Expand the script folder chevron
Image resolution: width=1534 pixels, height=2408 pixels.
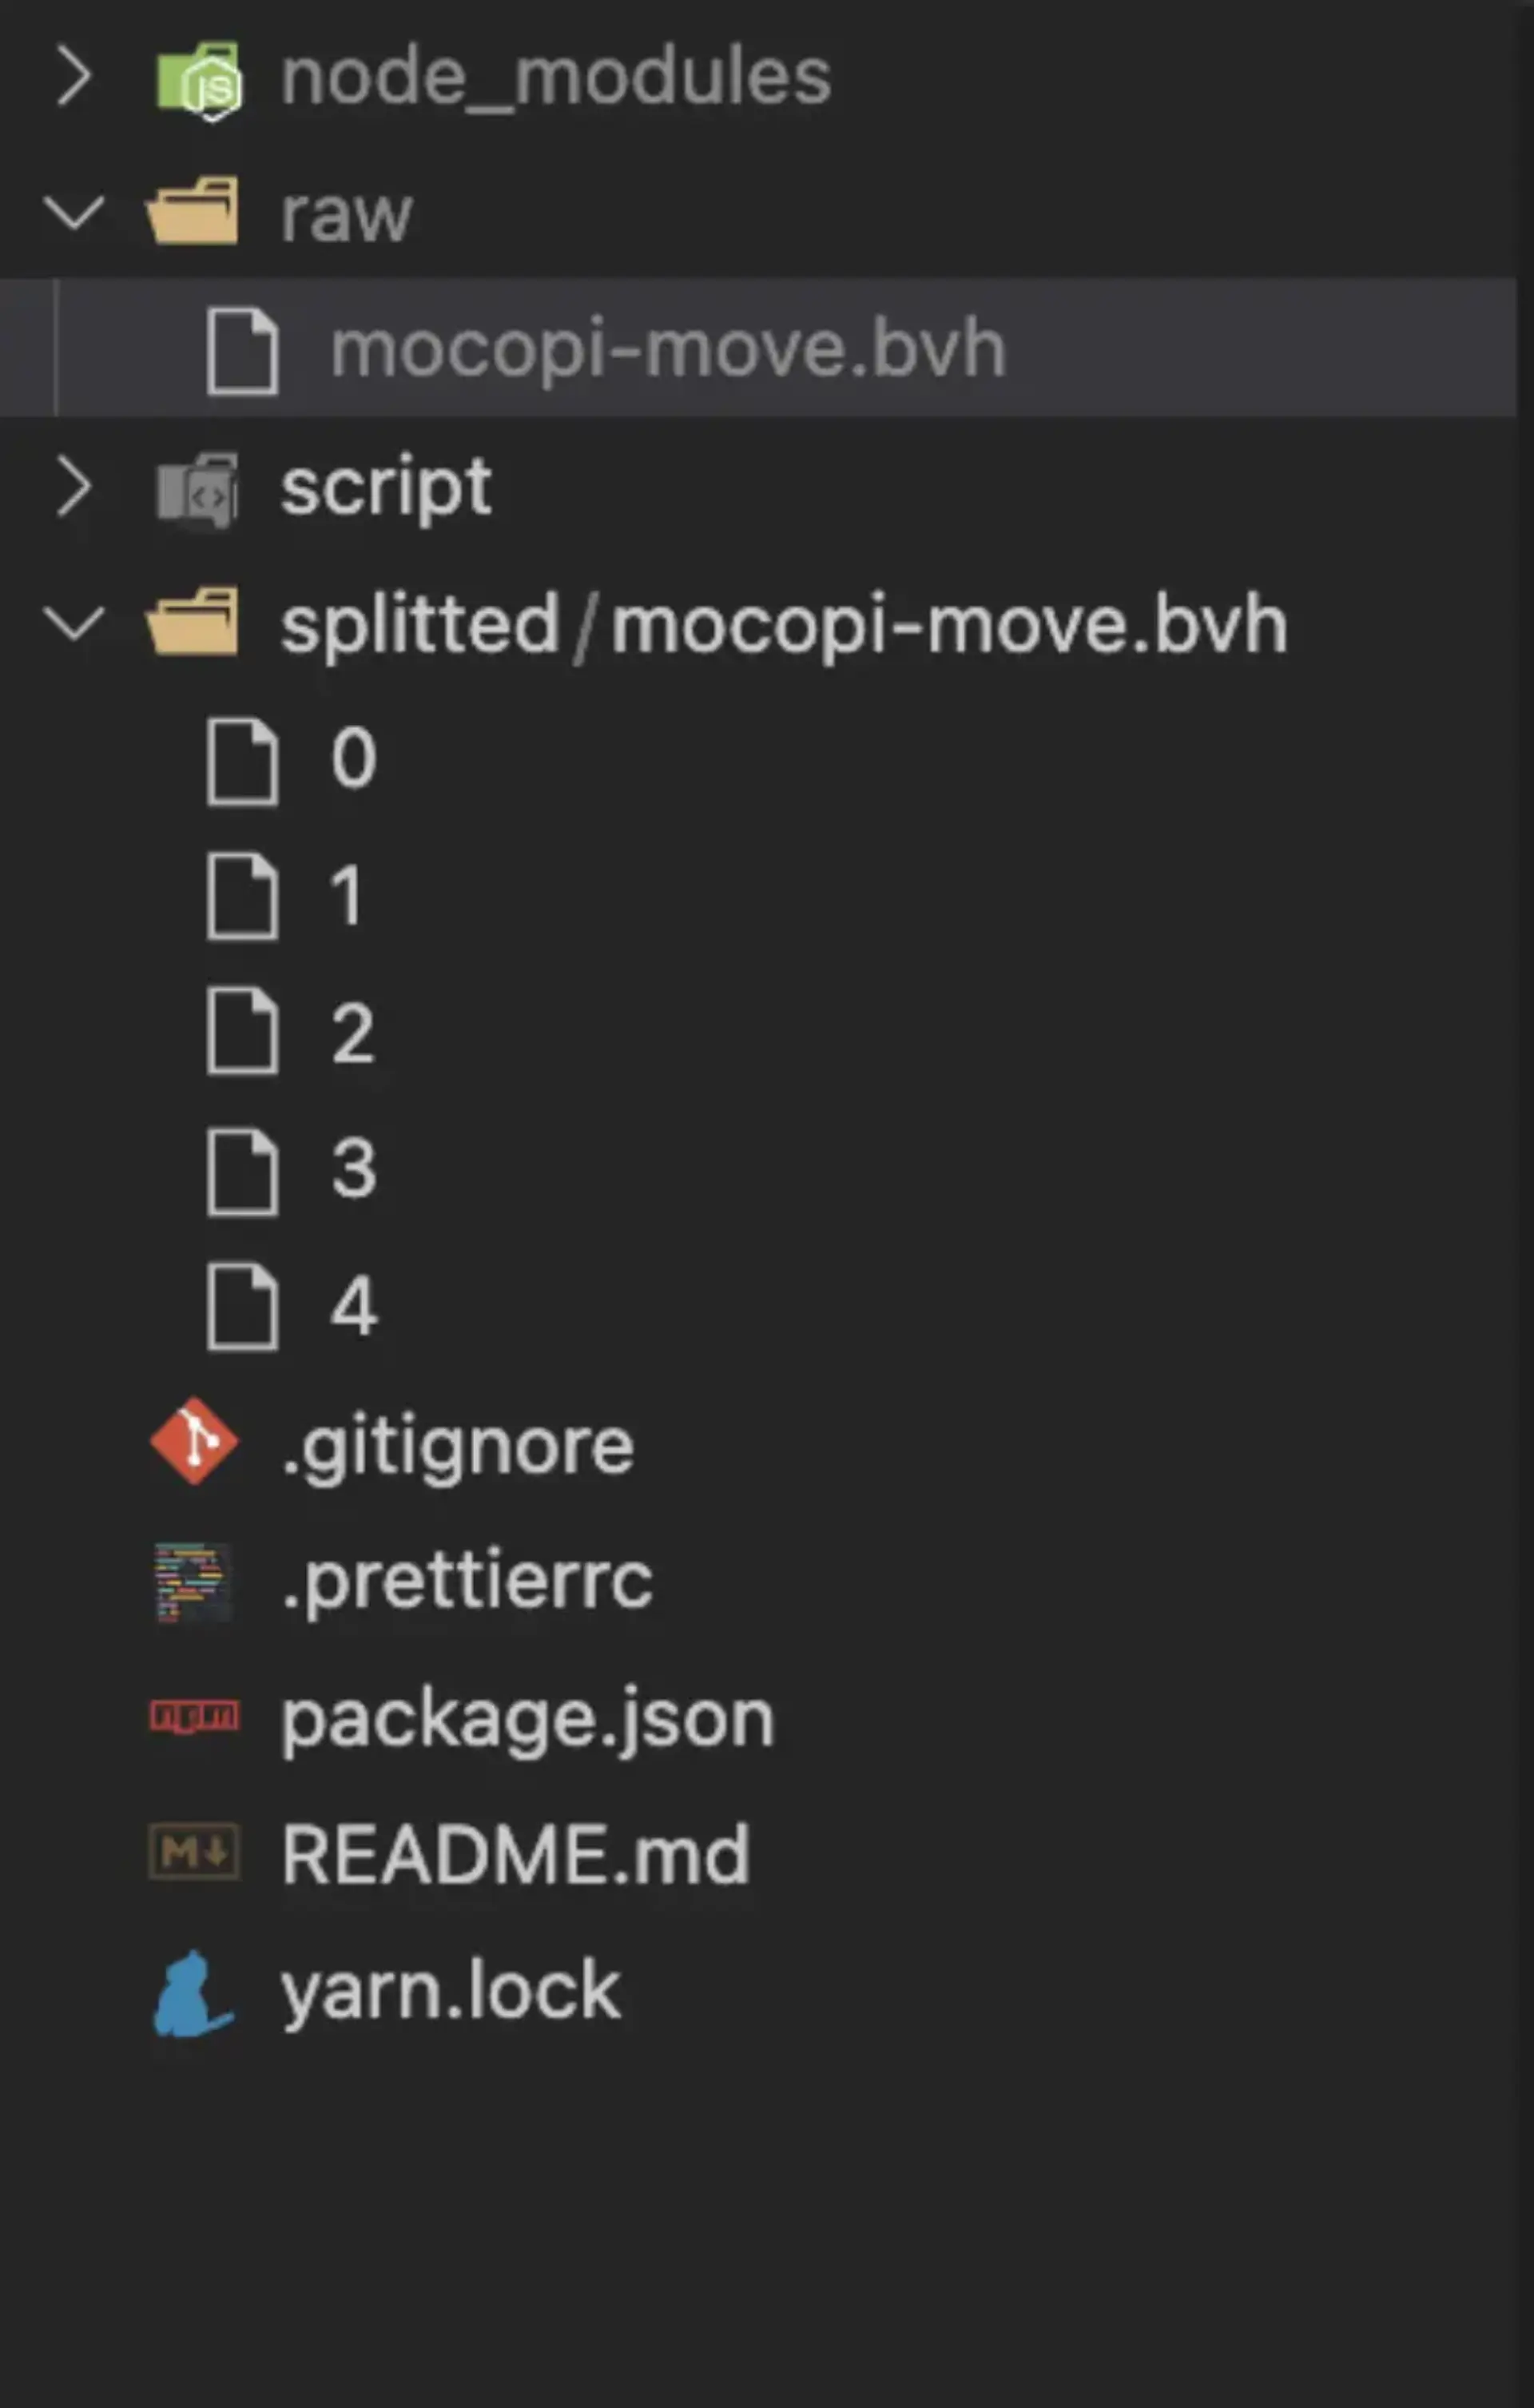[x=74, y=487]
